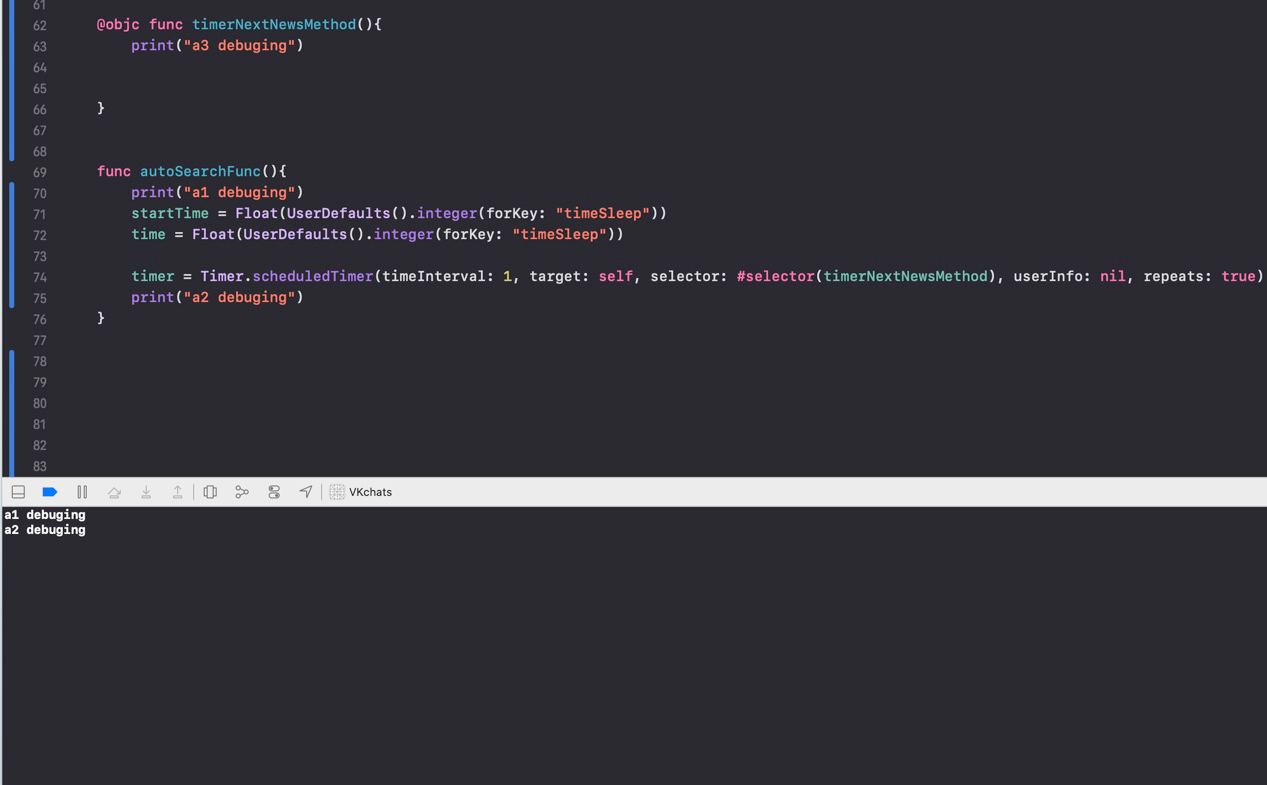Click line number 63 in the gutter

[x=39, y=46]
